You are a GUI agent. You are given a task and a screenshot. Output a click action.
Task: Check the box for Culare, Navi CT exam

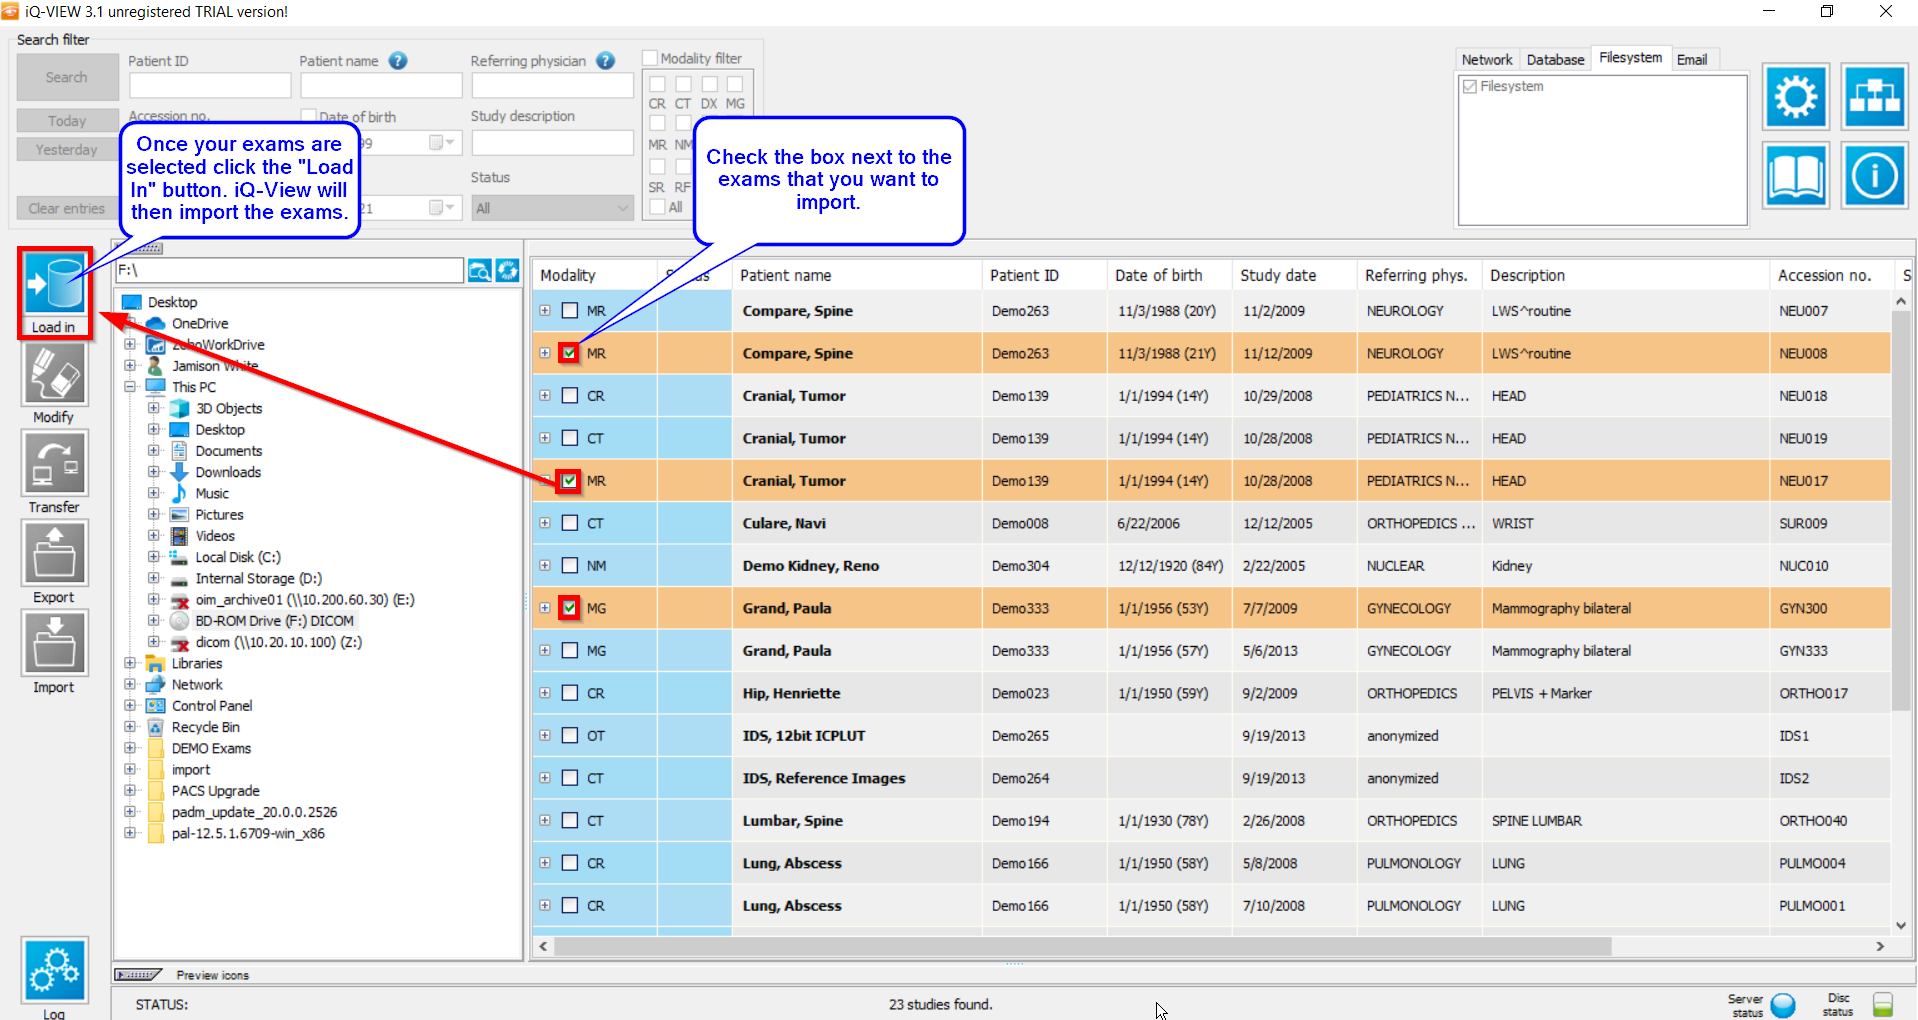point(570,523)
